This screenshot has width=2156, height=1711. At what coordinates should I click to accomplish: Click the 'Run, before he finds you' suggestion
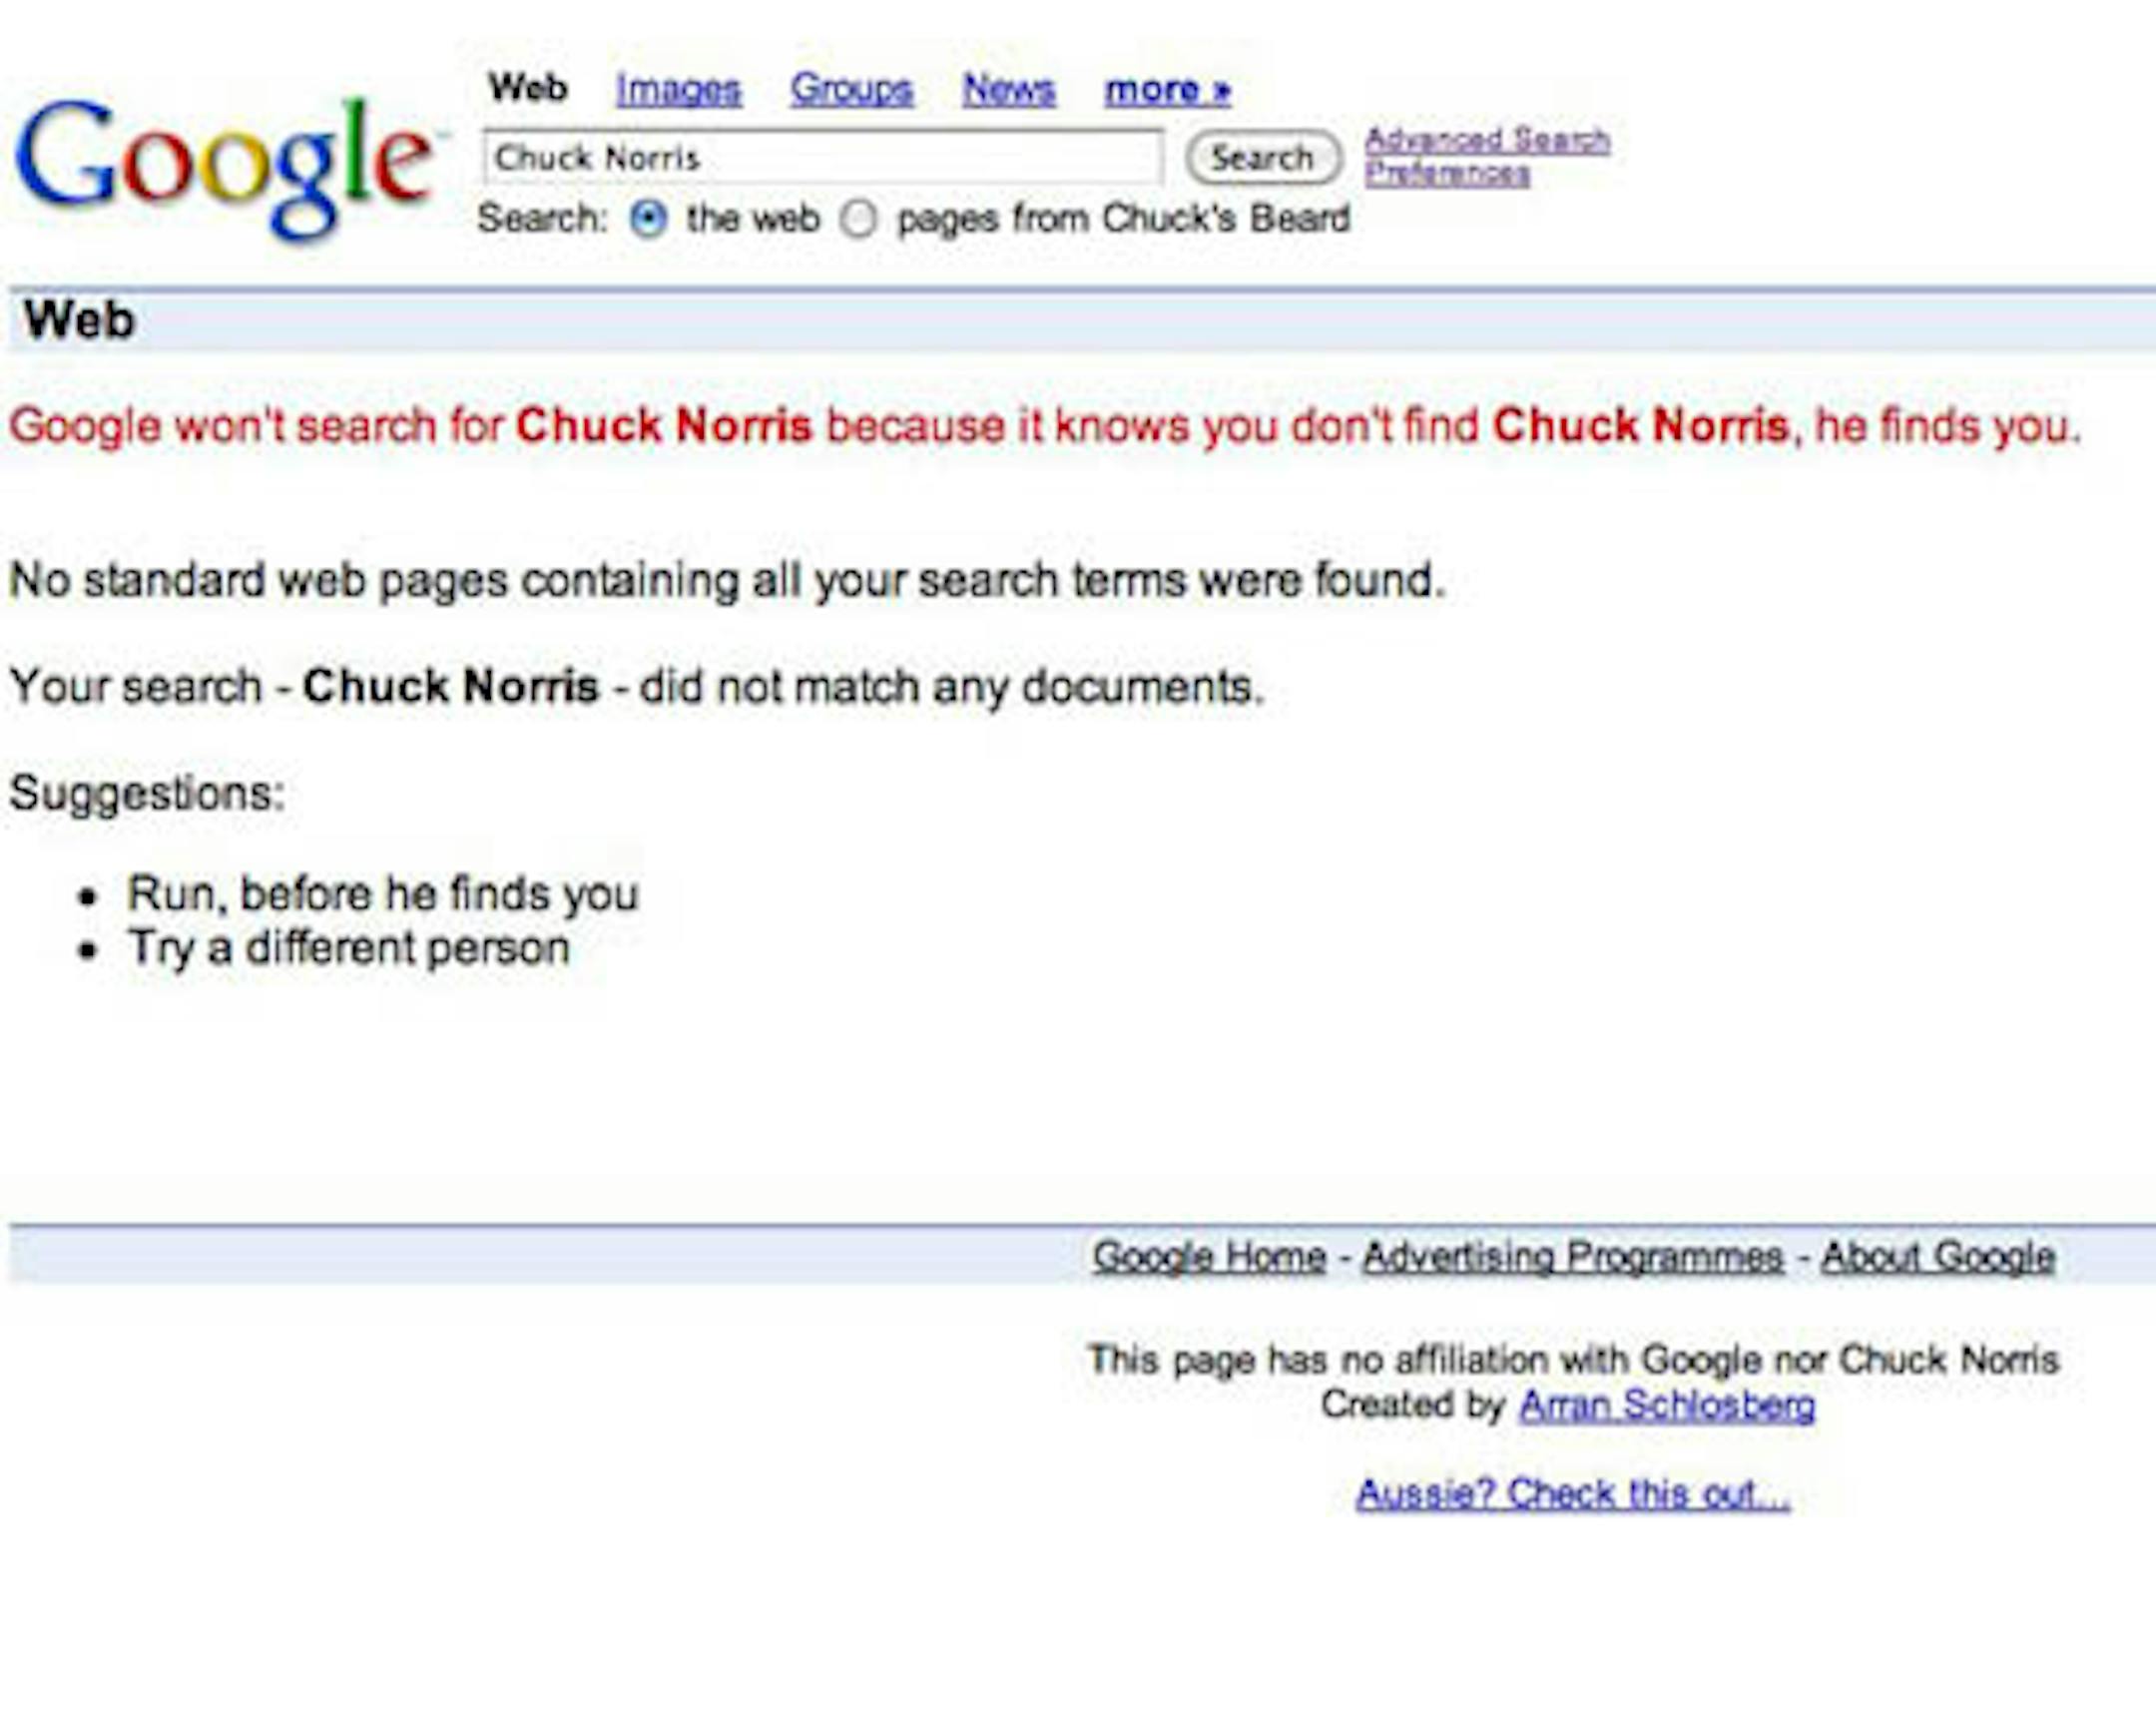pos(382,893)
